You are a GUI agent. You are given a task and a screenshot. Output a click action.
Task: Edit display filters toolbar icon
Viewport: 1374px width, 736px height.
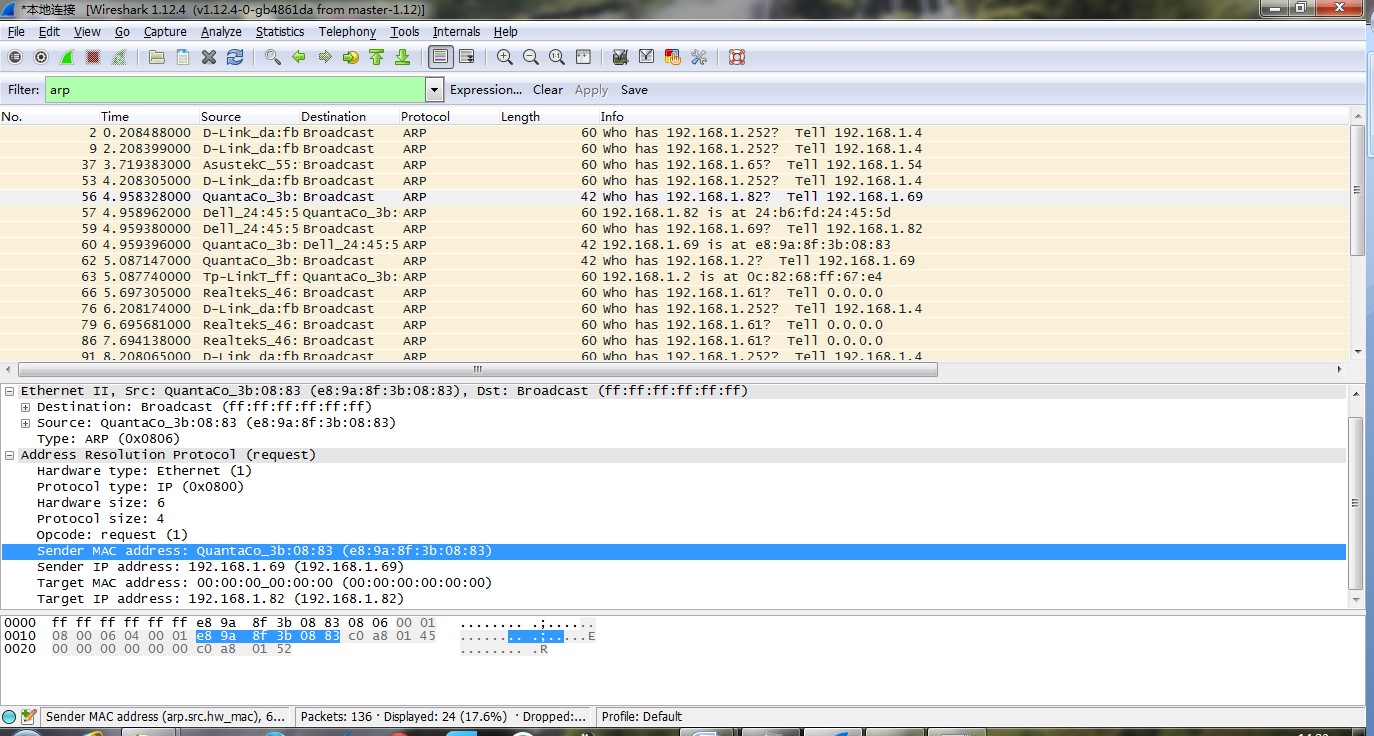647,57
